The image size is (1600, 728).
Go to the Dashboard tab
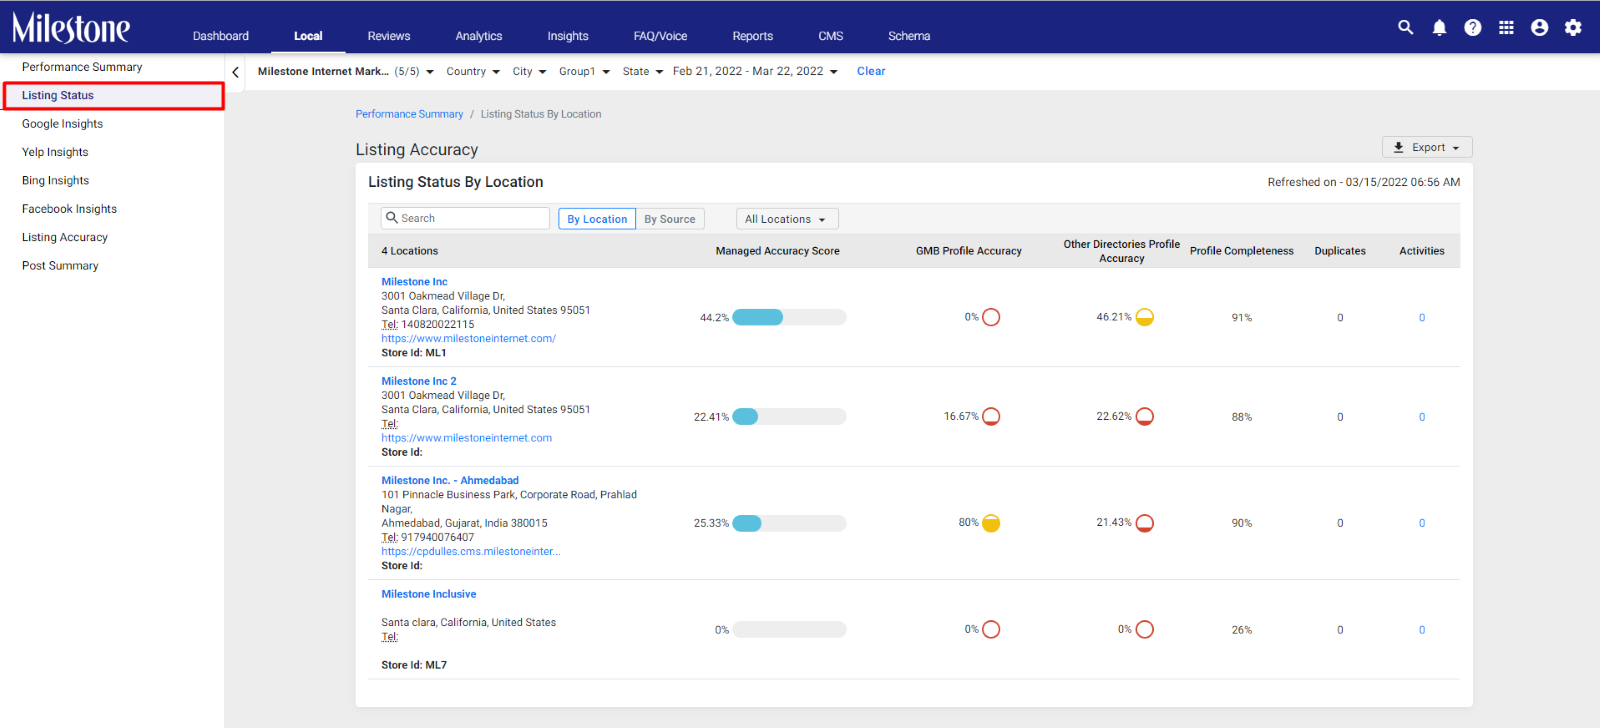pyautogui.click(x=221, y=36)
